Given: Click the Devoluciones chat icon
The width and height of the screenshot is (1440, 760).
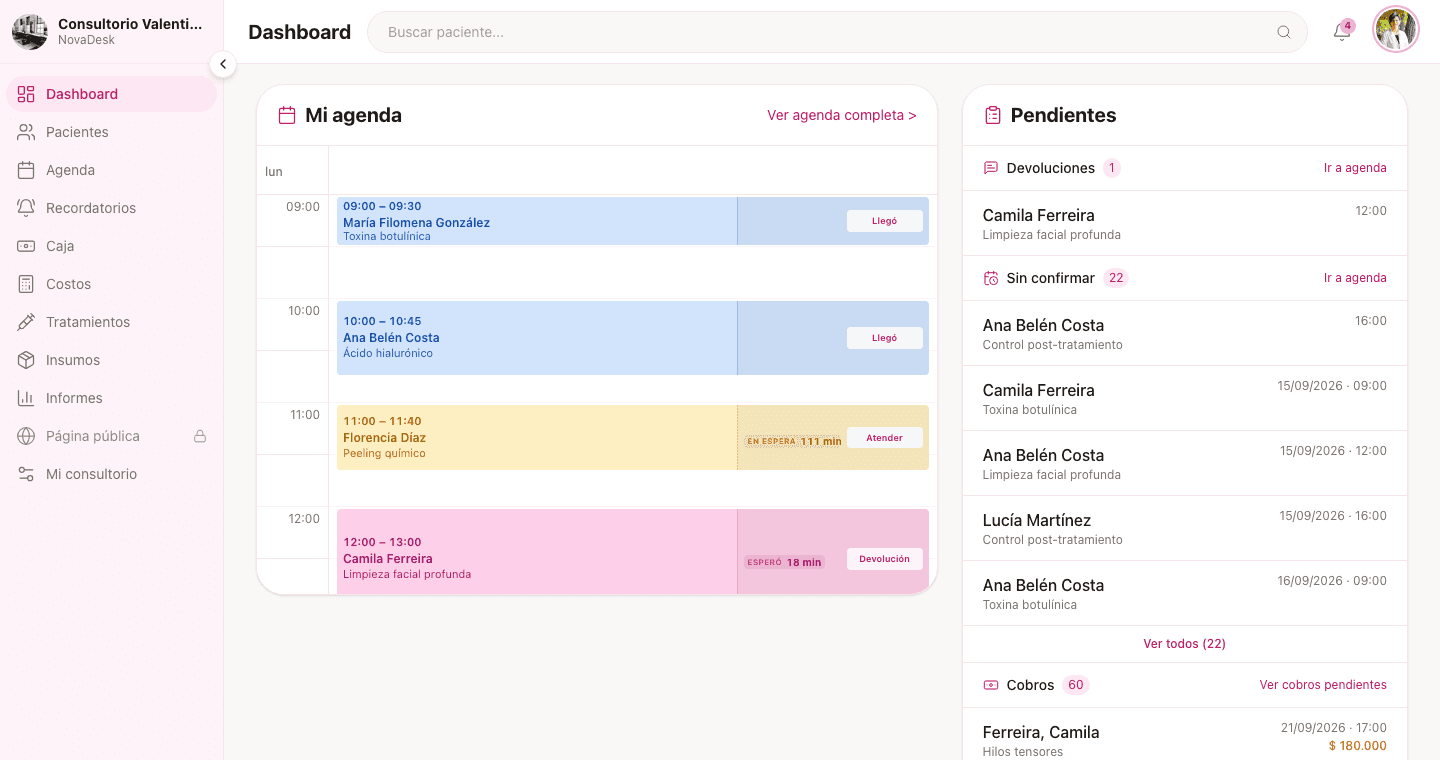Looking at the screenshot, I should pyautogui.click(x=991, y=168).
